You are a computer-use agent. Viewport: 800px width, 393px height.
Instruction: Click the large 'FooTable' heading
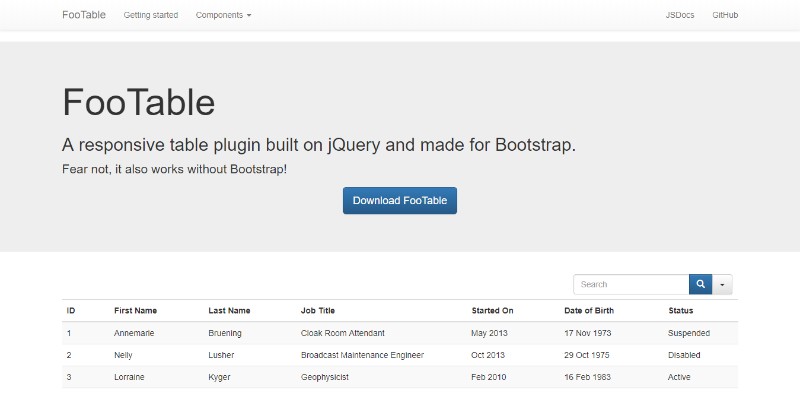coord(139,102)
